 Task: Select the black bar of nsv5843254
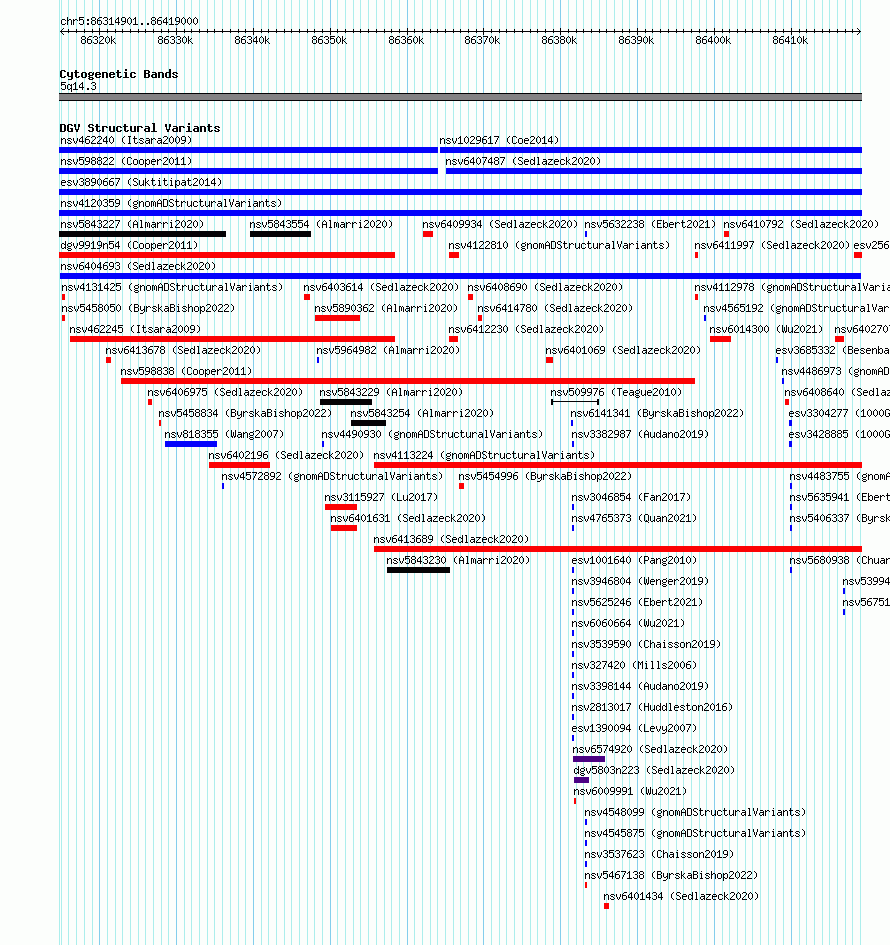(368, 423)
